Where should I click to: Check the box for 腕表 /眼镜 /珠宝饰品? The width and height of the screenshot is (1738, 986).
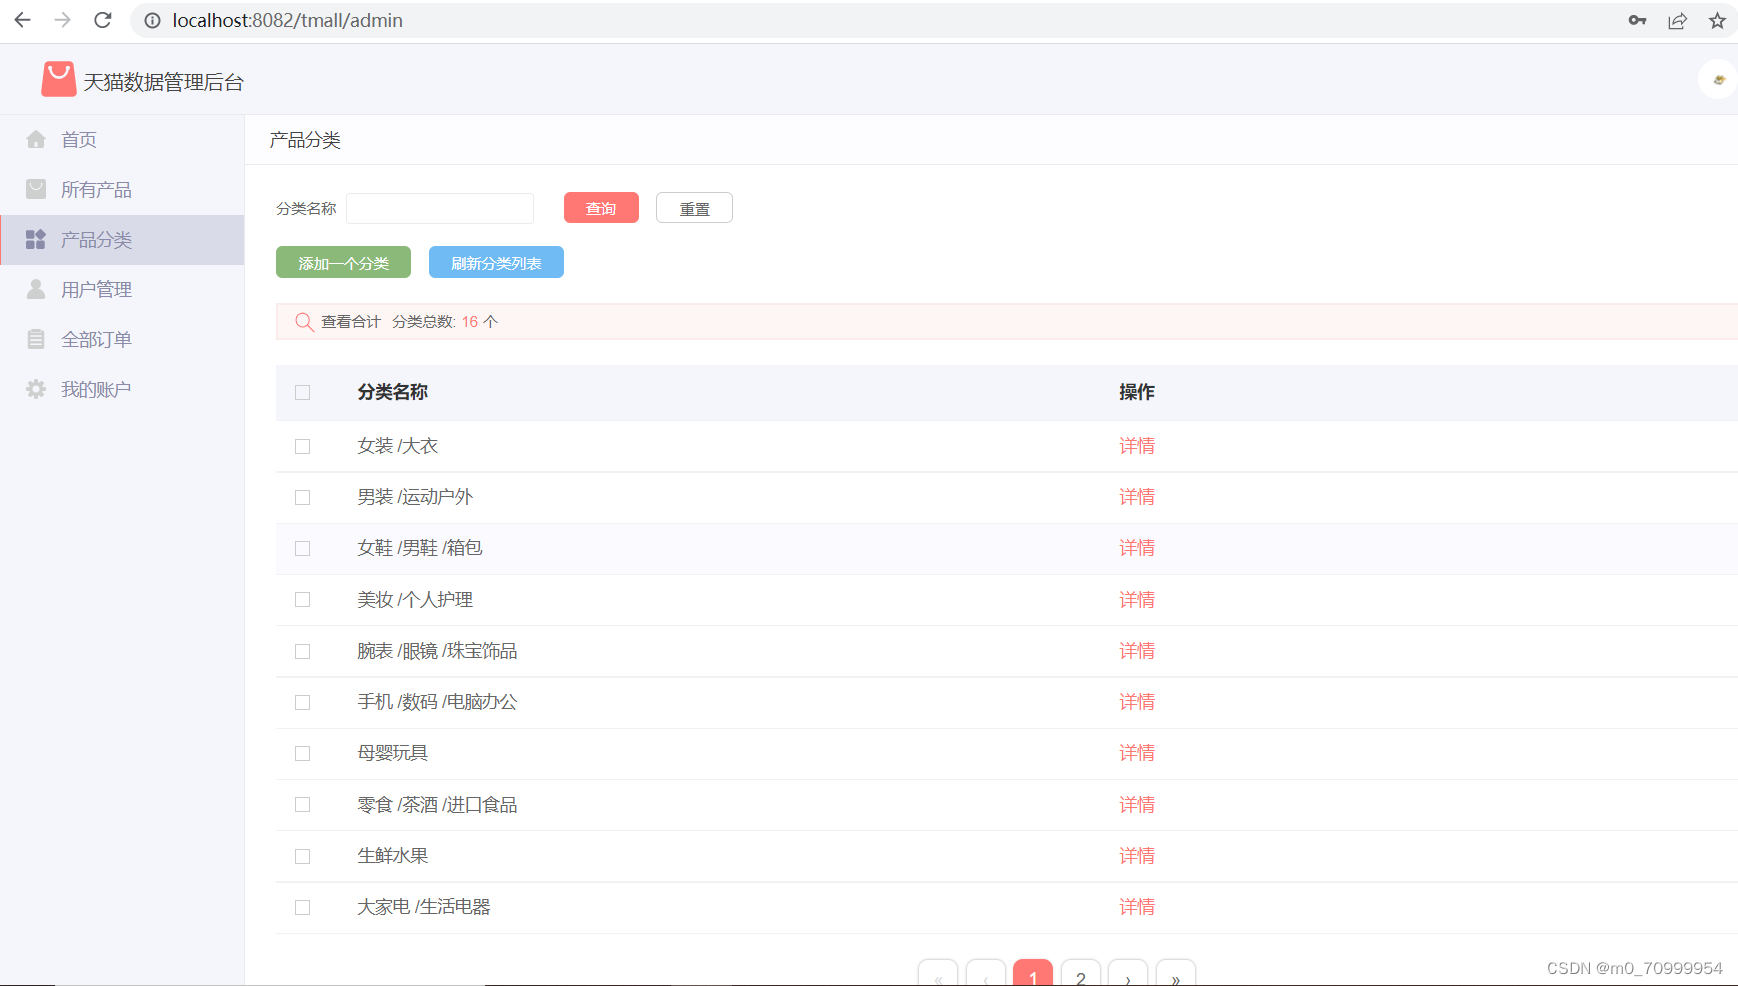point(303,652)
